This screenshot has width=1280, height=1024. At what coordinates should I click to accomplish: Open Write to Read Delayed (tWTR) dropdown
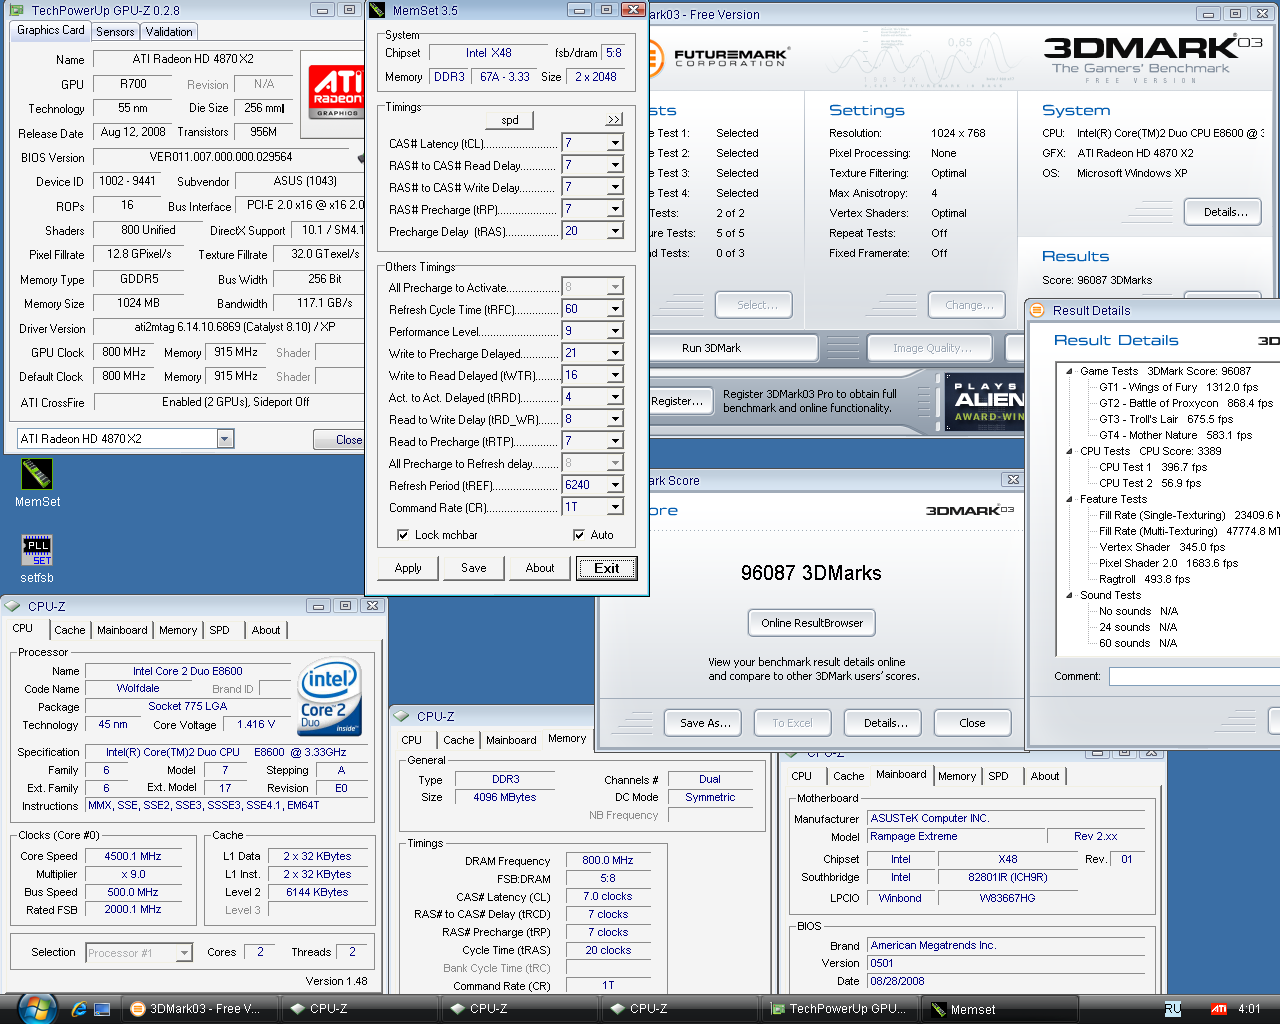click(615, 375)
